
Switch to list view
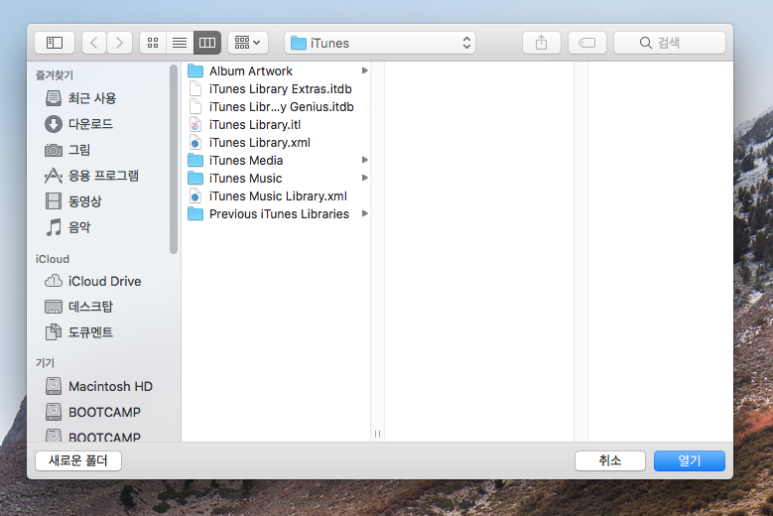point(180,43)
